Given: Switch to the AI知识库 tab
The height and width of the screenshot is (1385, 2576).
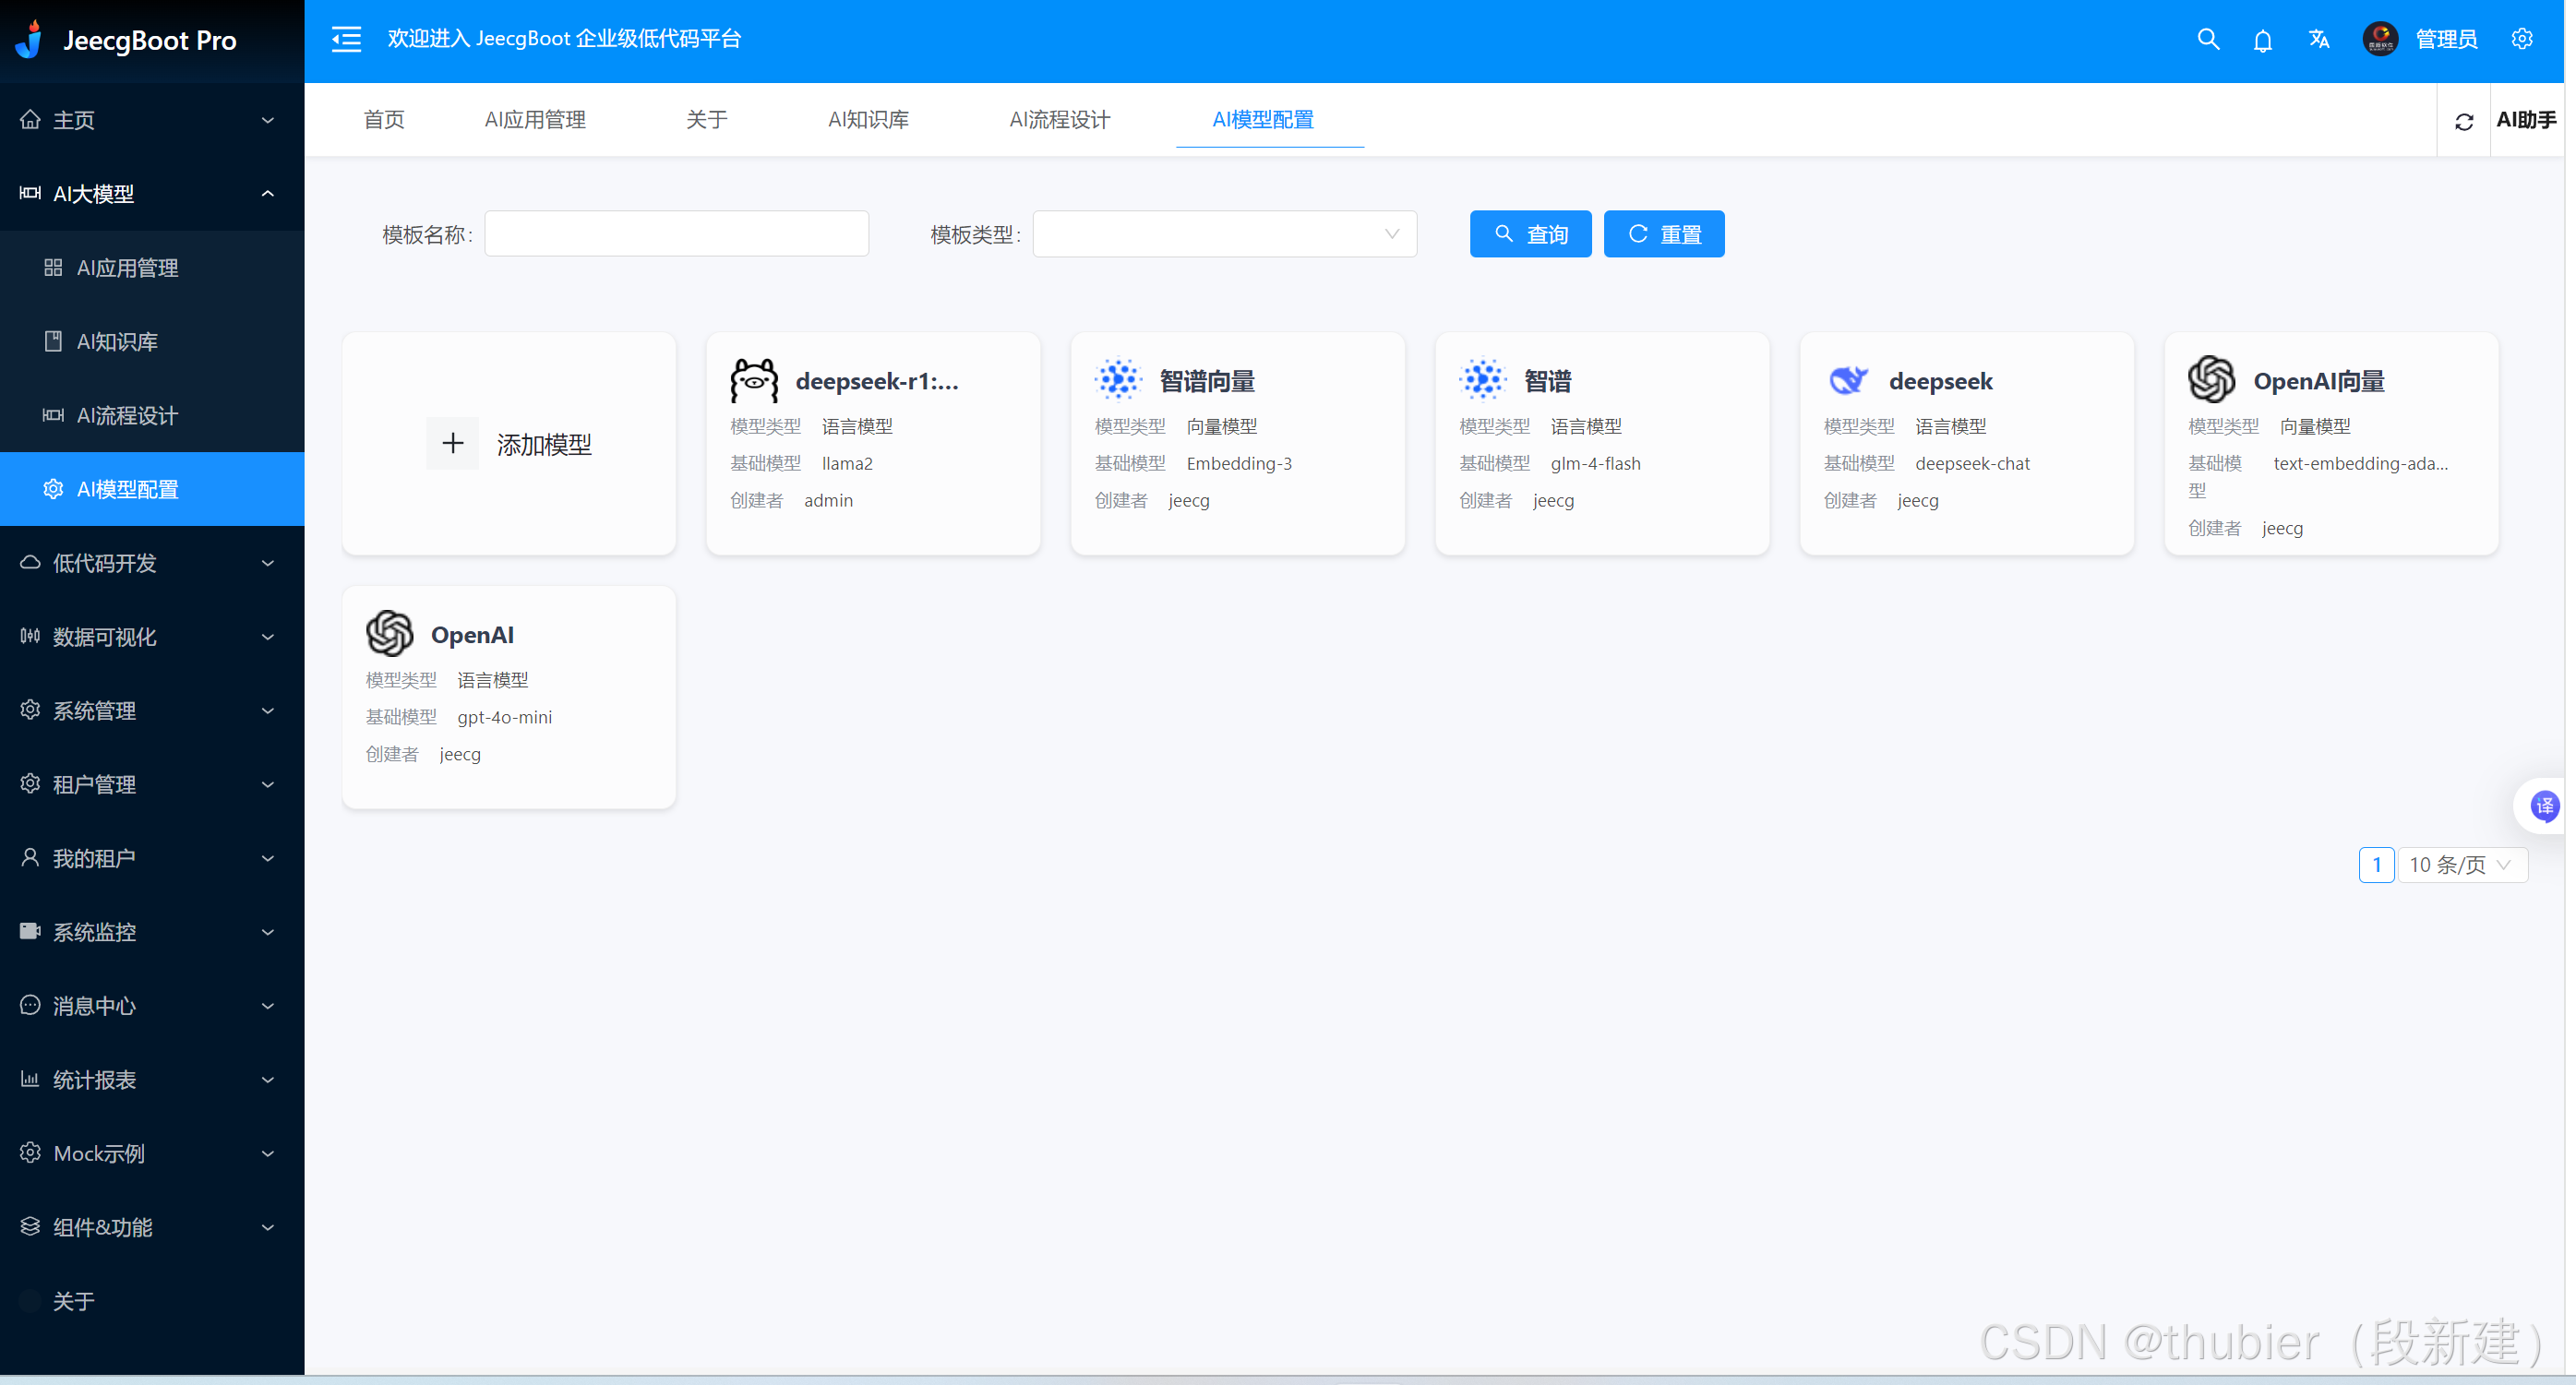Looking at the screenshot, I should click(x=868, y=120).
